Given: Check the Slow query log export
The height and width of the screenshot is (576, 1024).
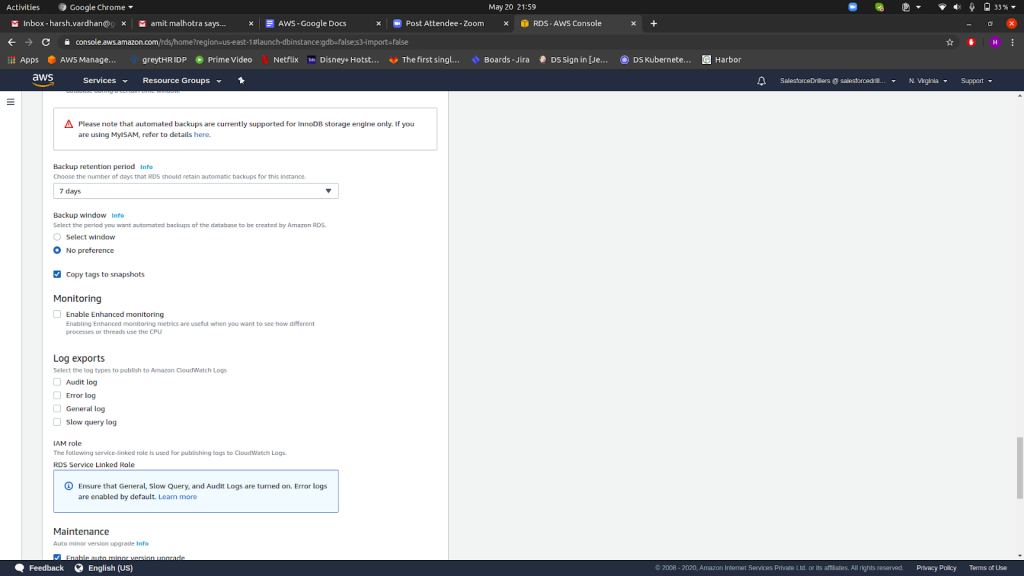Looking at the screenshot, I should click(x=57, y=422).
